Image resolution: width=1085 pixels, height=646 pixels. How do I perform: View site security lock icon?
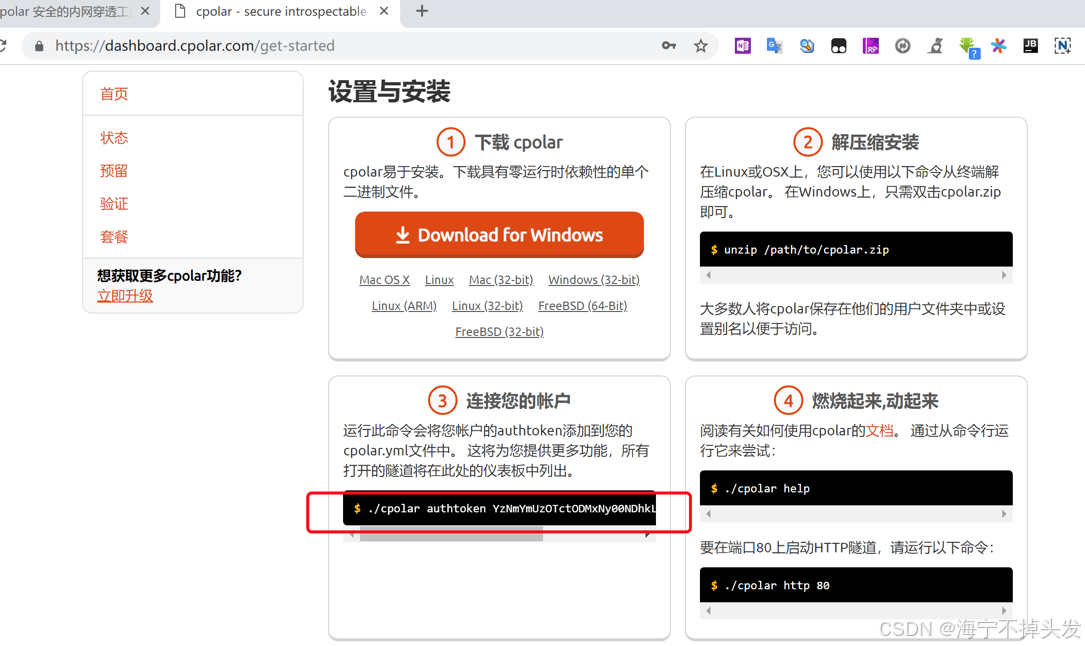(39, 46)
